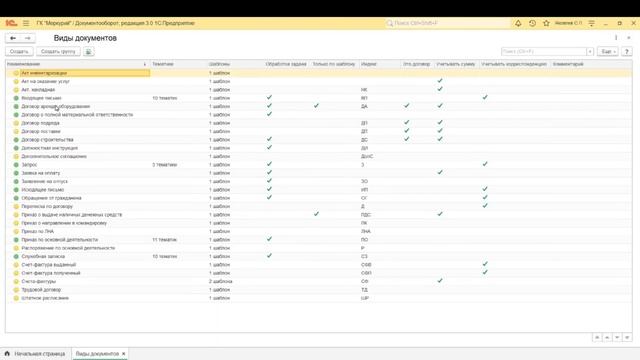Select 'Приказ по основной деятельности' row

point(319,240)
